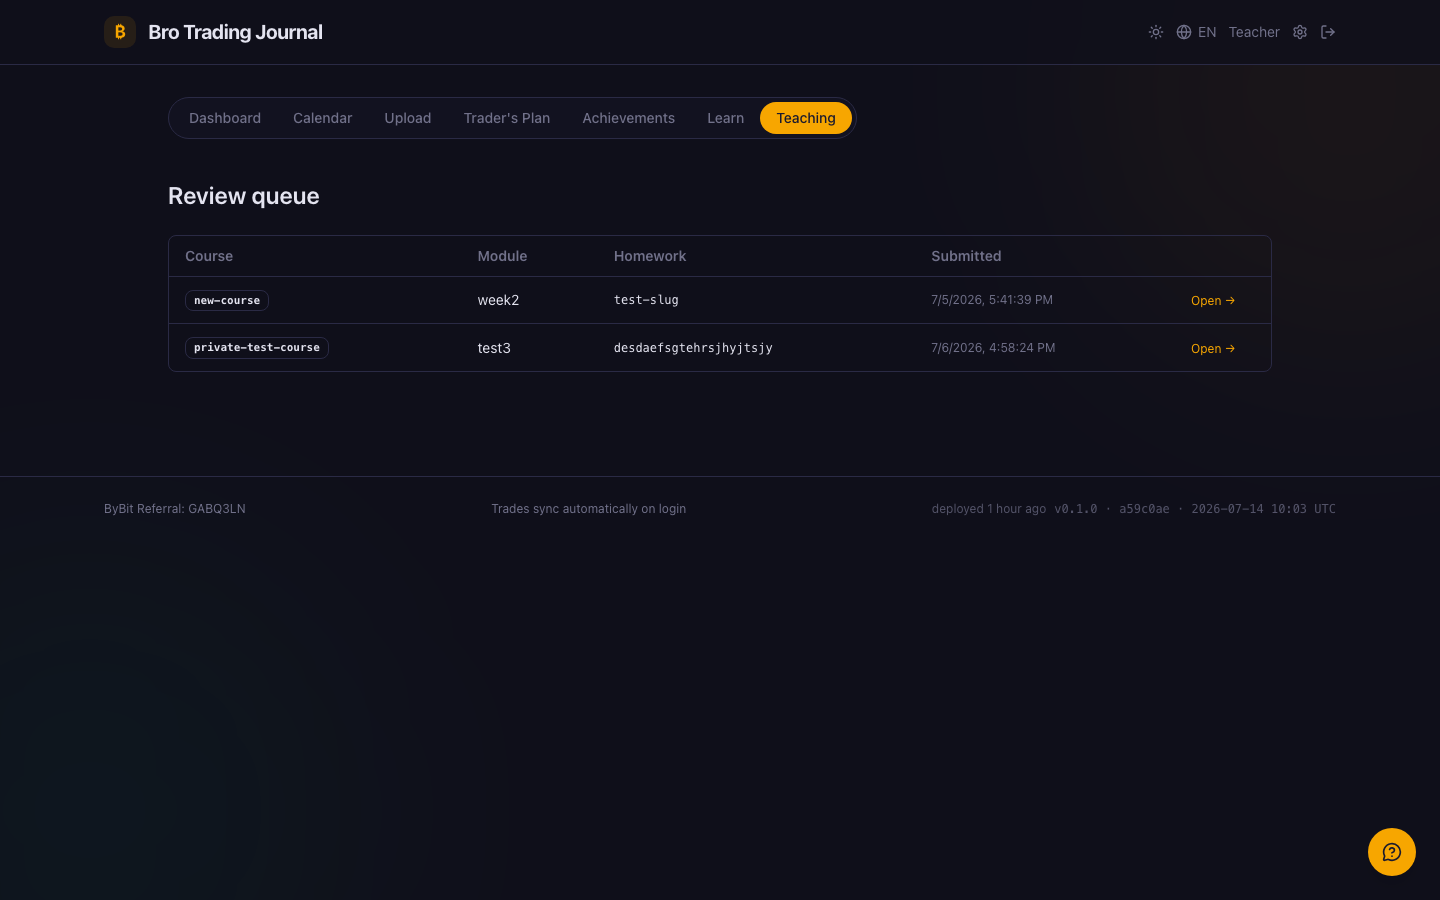The height and width of the screenshot is (900, 1440).
Task: Click the a59c0ae commit hash
Action: point(1144,509)
